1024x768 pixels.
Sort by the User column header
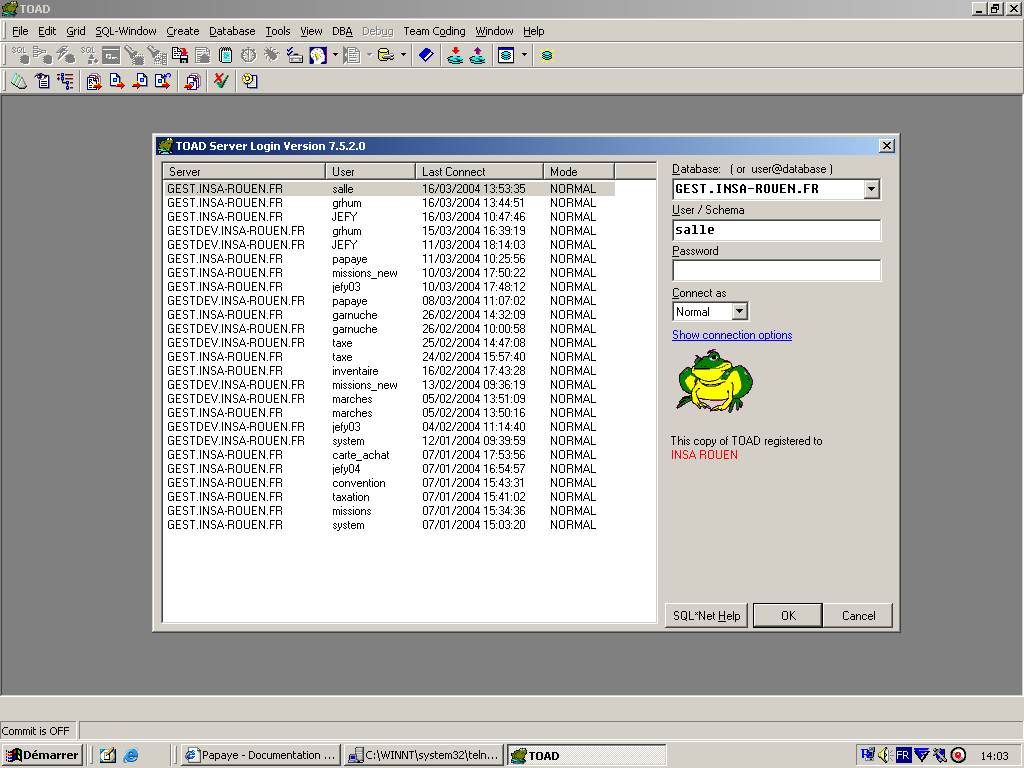(x=370, y=172)
